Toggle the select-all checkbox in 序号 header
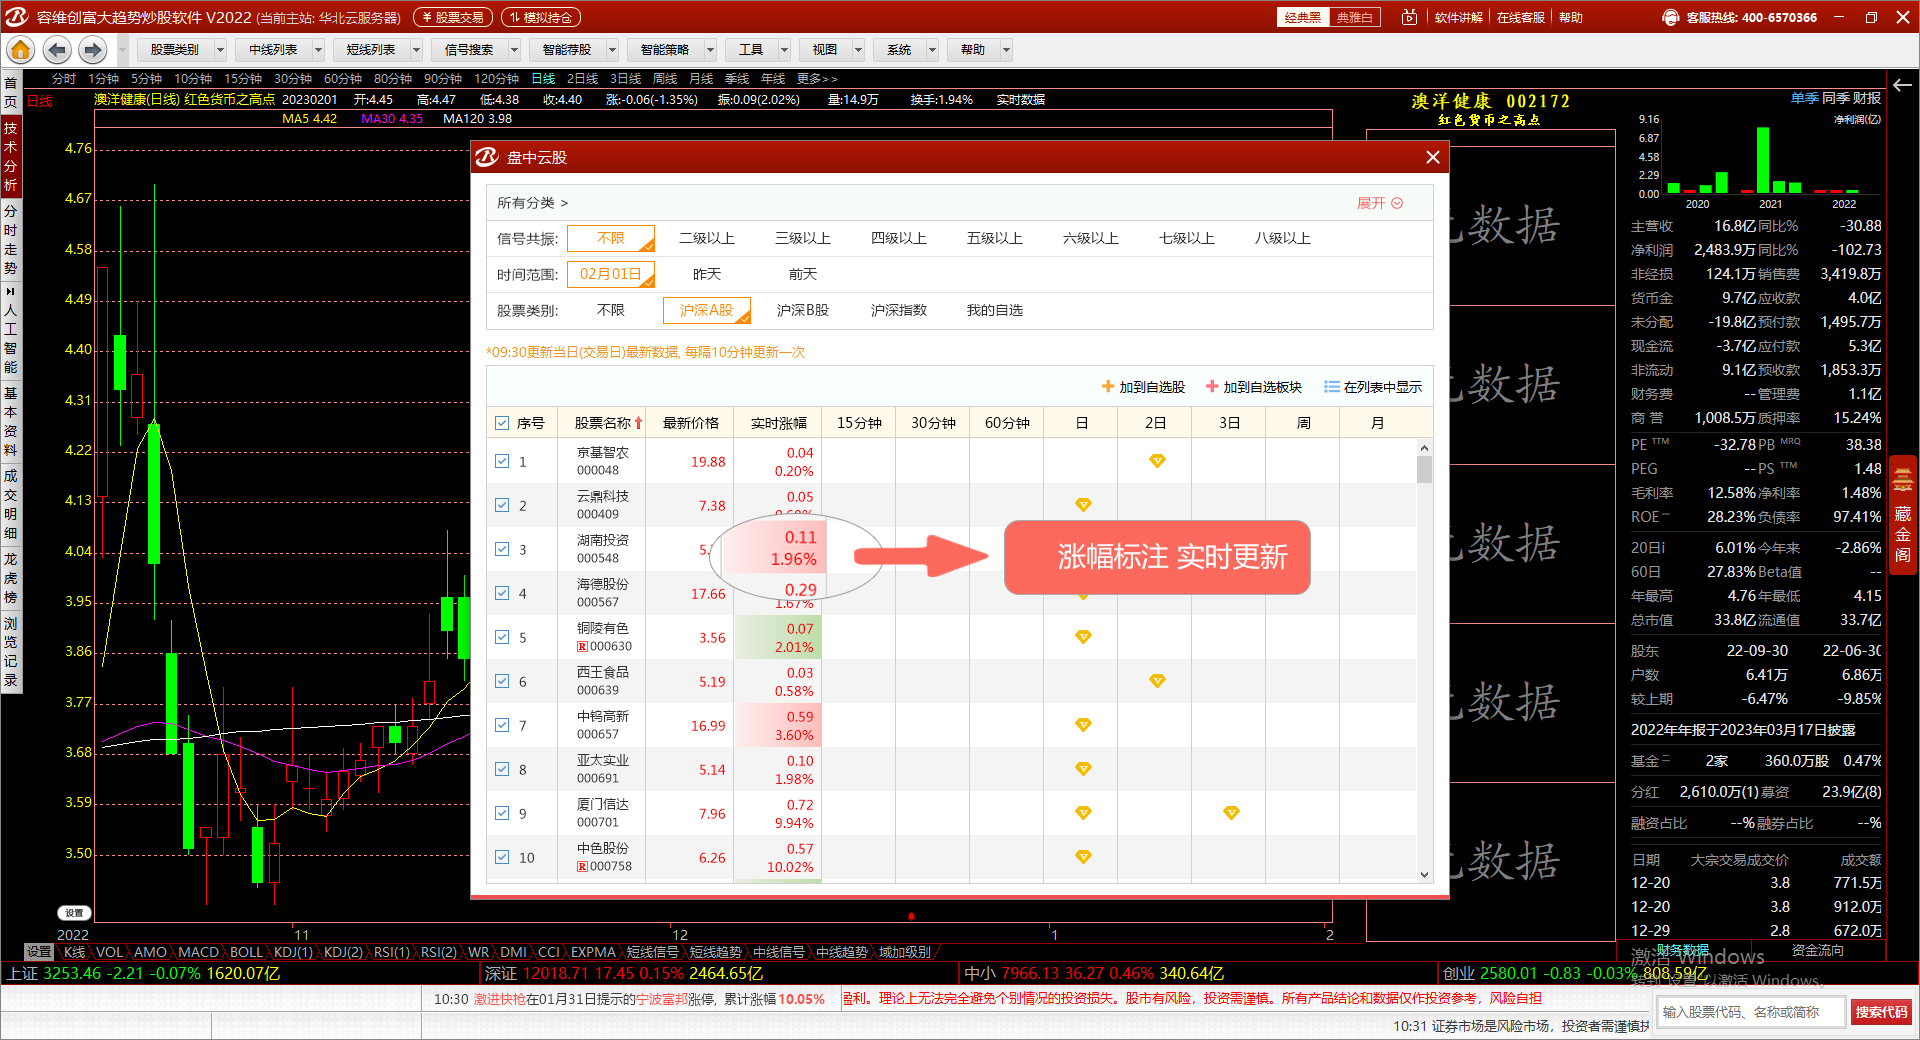This screenshot has height=1040, width=1920. click(502, 423)
